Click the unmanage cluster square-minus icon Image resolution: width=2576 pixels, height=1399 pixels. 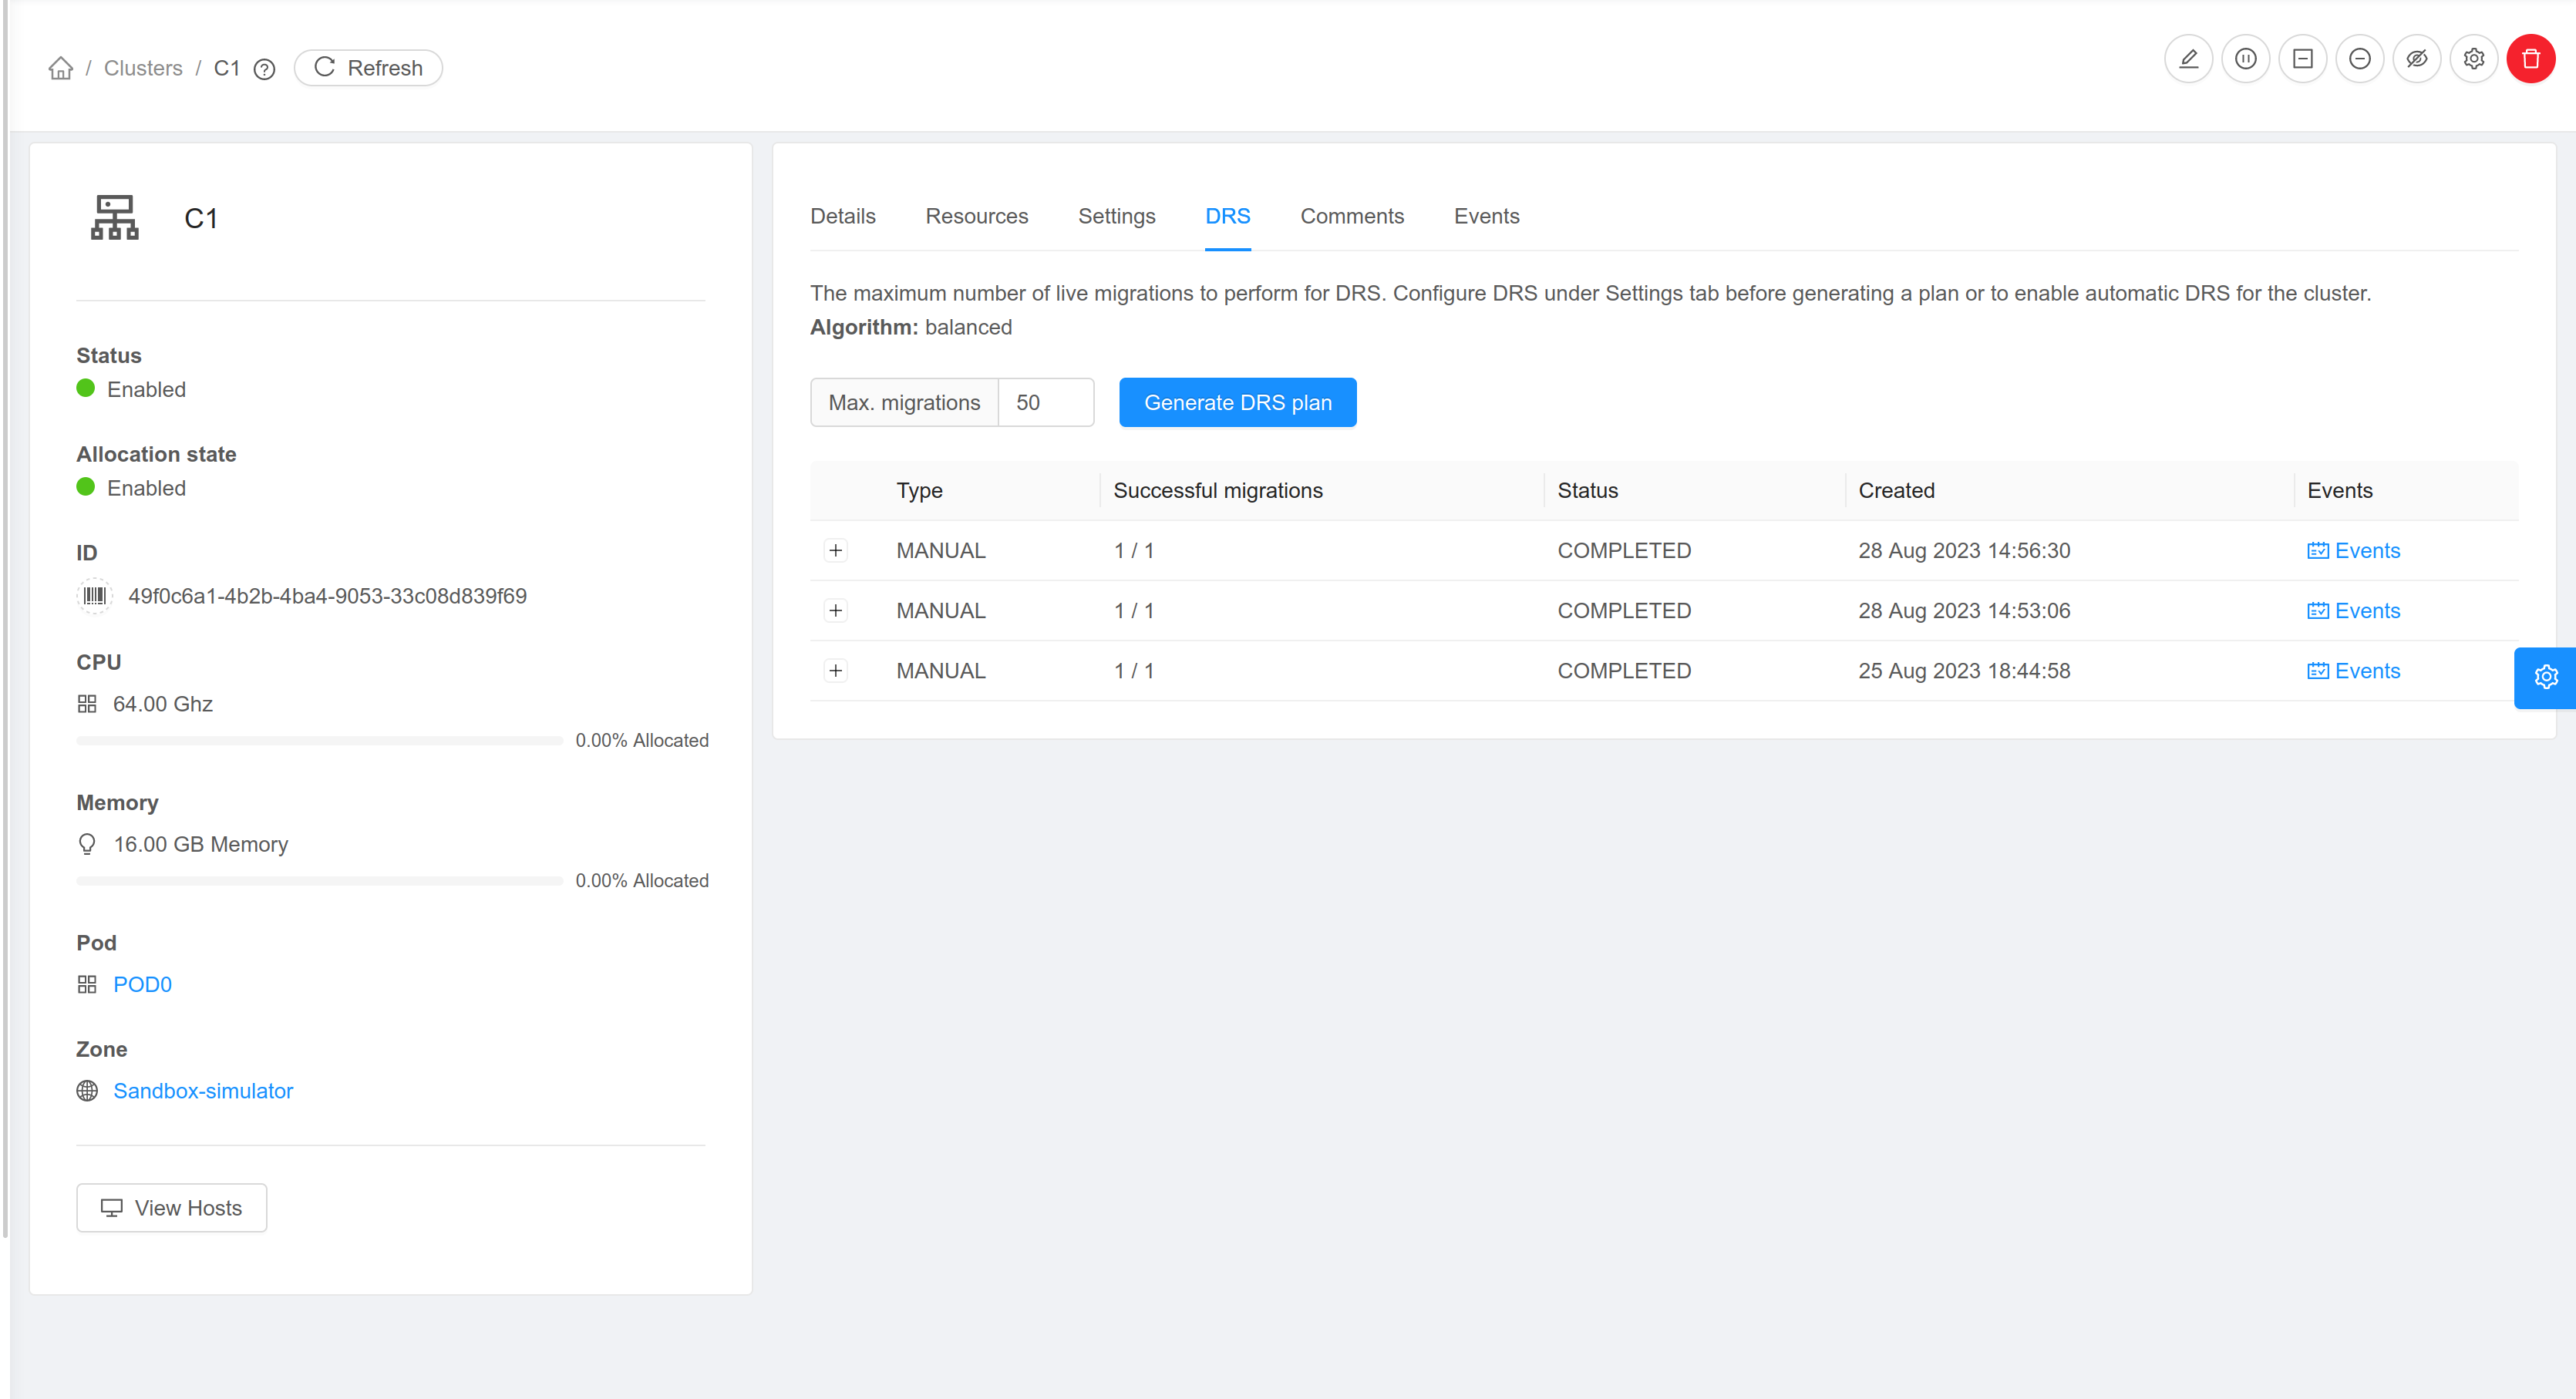[2302, 59]
